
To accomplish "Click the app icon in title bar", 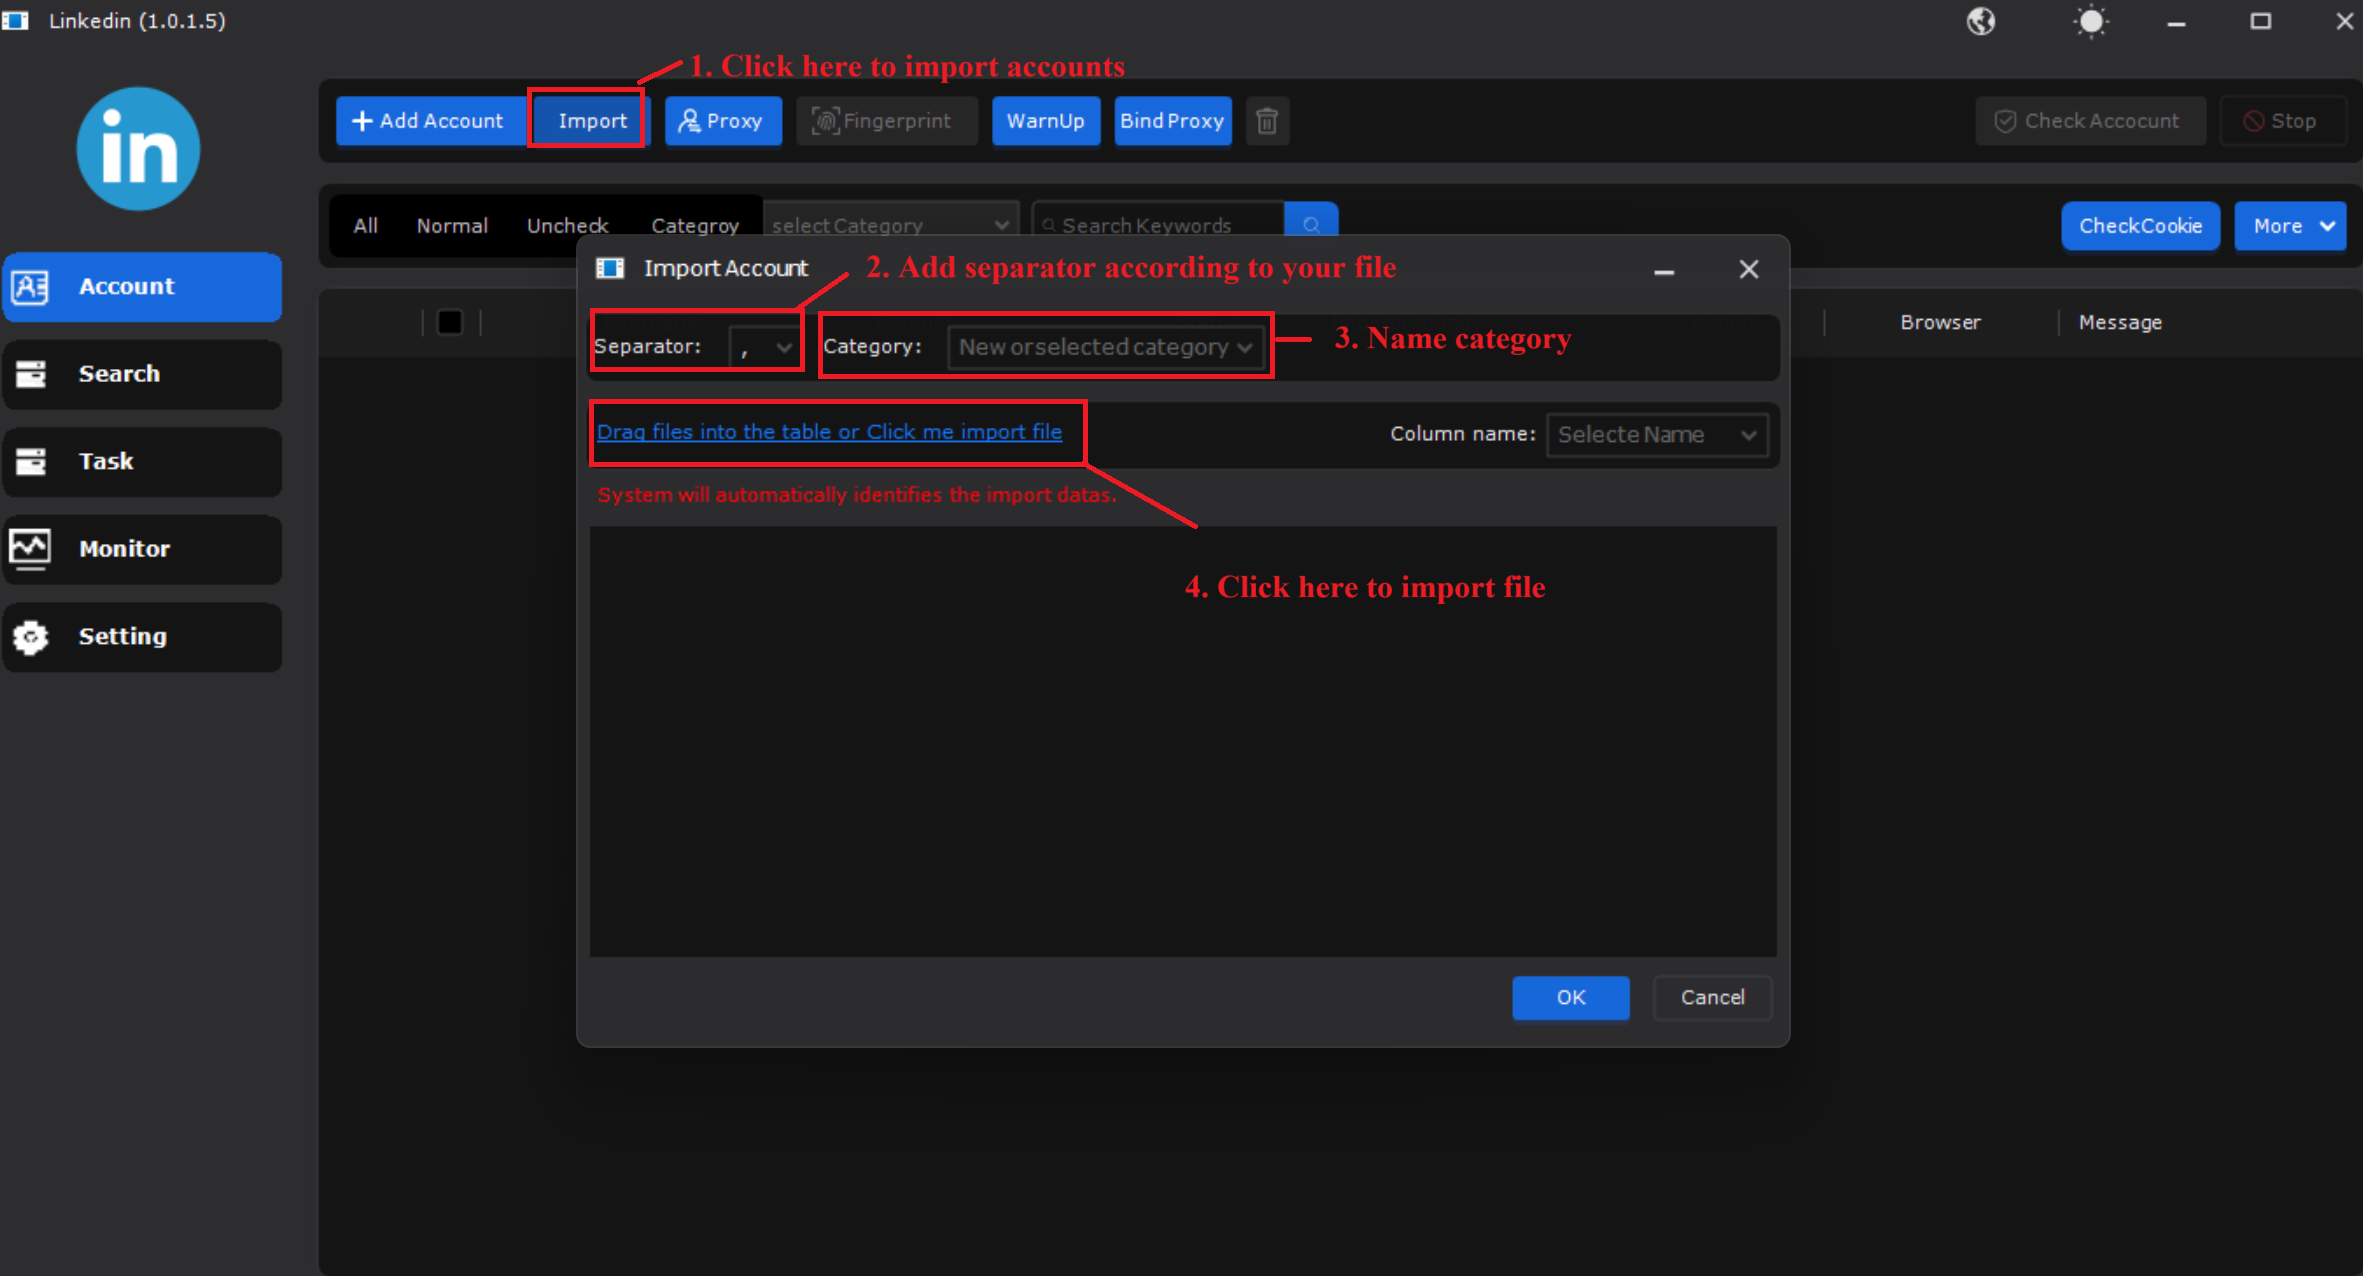I will [15, 20].
